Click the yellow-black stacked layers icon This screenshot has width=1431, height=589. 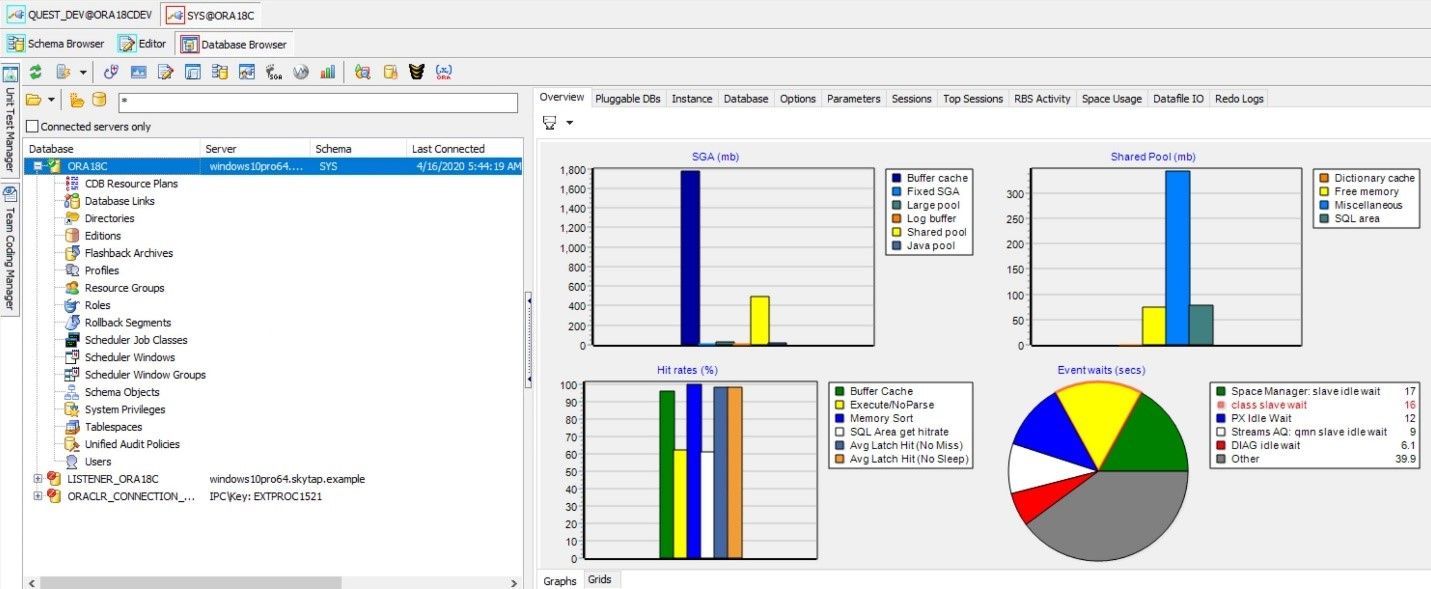tap(417, 72)
